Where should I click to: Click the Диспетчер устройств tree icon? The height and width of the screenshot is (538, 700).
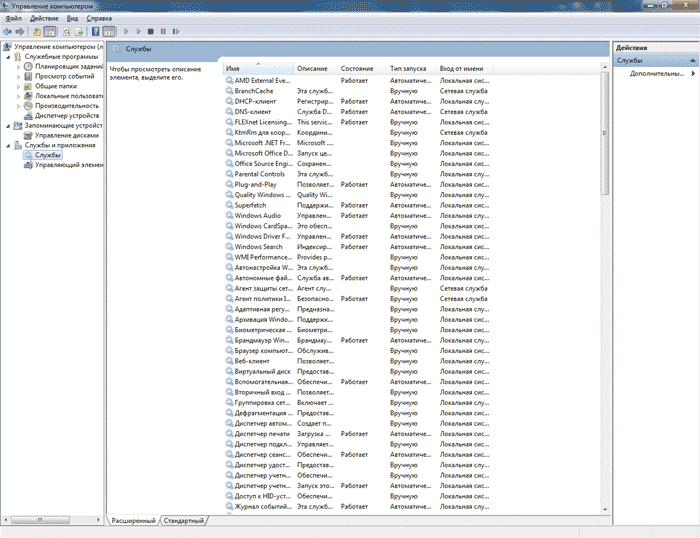point(28,116)
